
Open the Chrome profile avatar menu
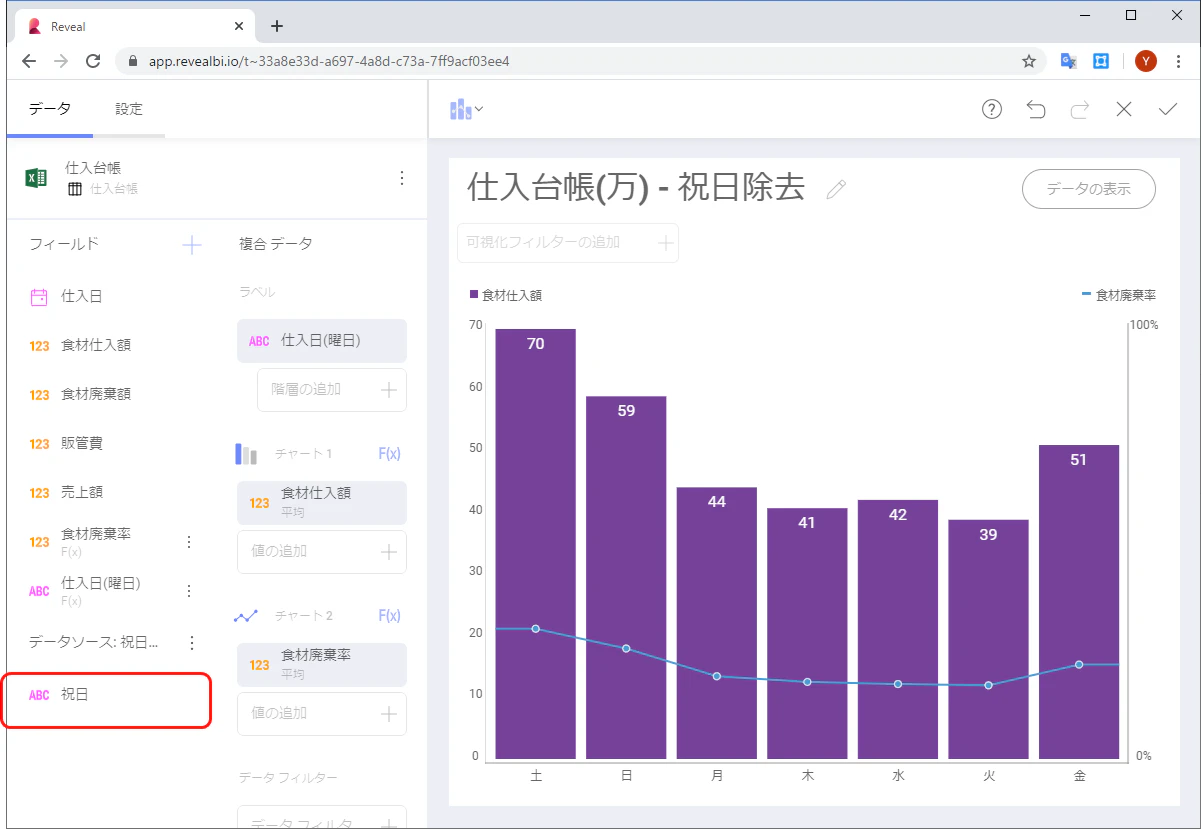click(1146, 61)
